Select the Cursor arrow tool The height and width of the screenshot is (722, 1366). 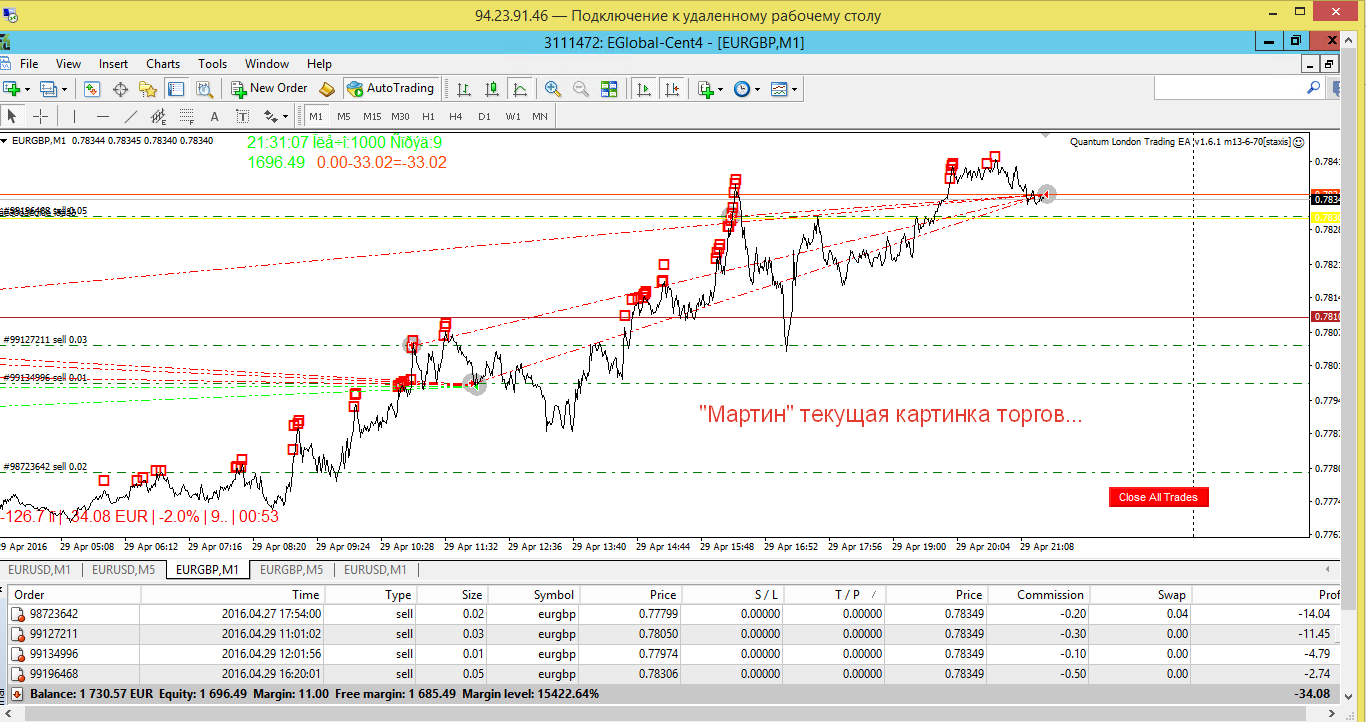(14, 116)
